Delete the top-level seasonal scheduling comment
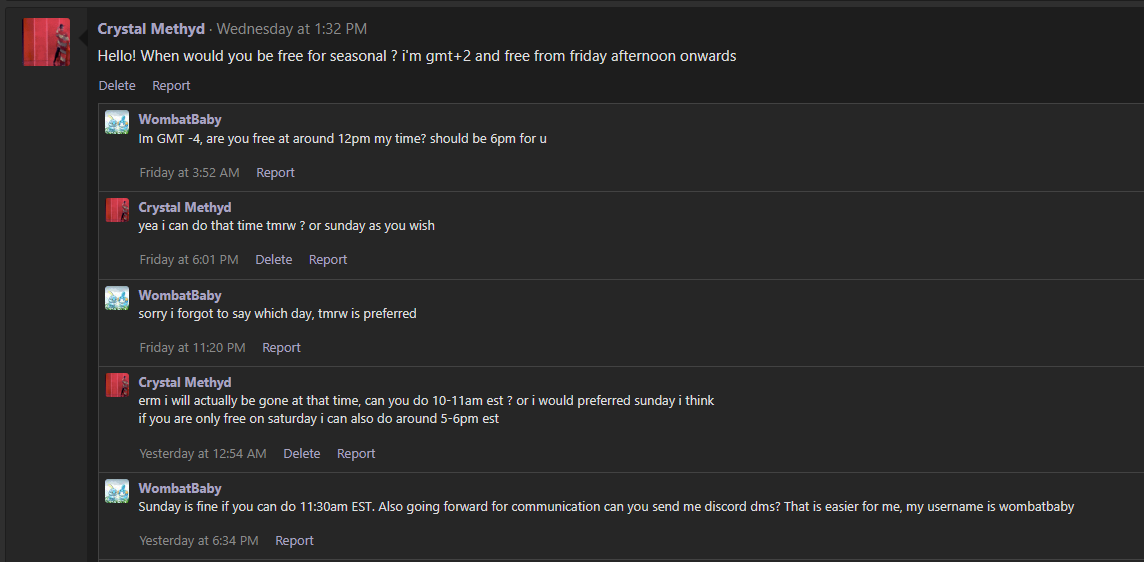Viewport: 1144px width, 562px height. click(117, 86)
